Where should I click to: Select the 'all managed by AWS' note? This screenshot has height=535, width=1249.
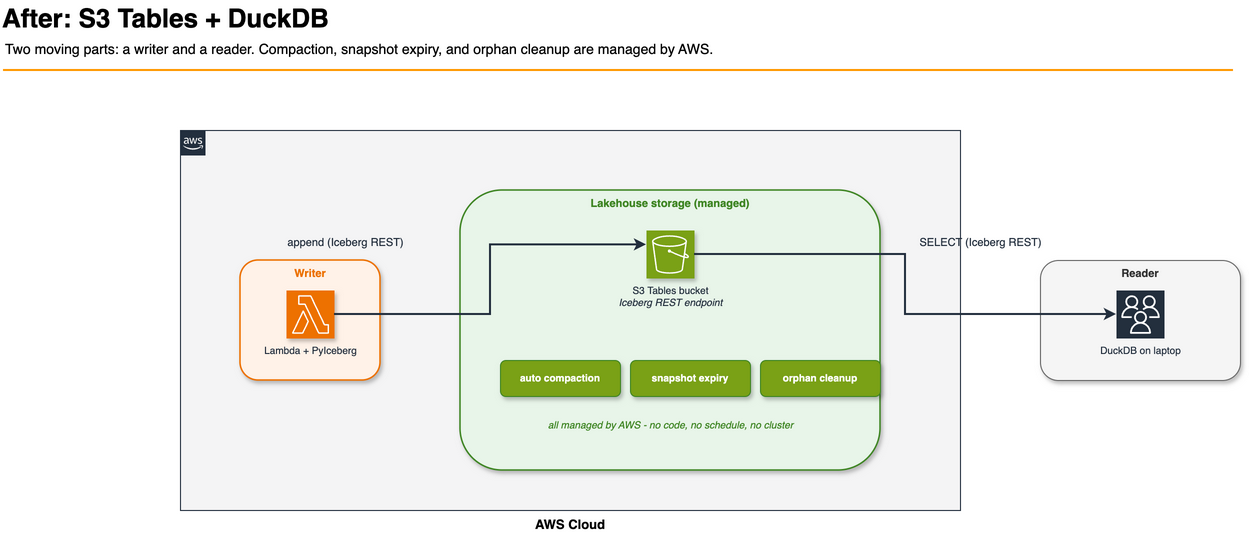670,425
